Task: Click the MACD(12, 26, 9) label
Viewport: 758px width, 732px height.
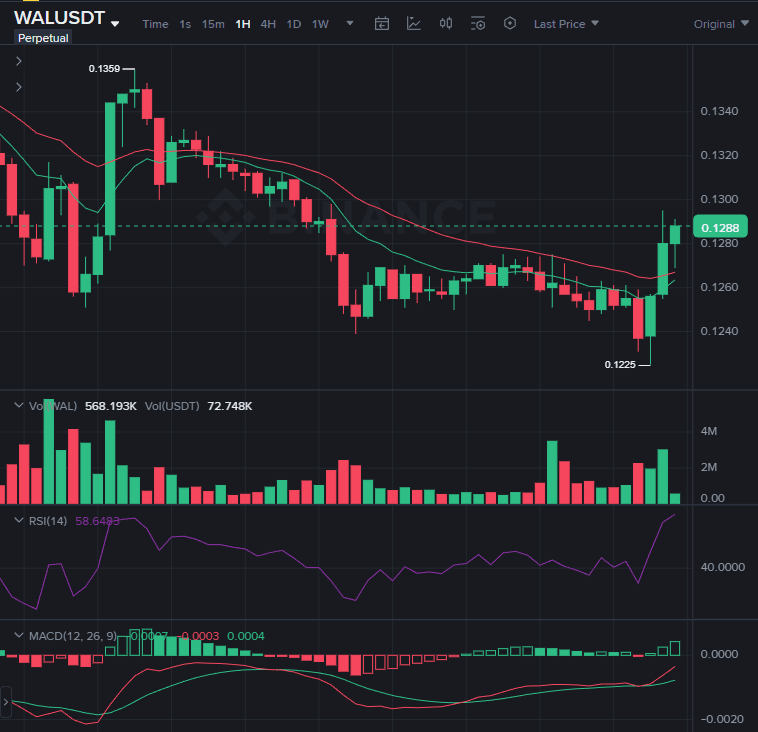Action: (73, 636)
